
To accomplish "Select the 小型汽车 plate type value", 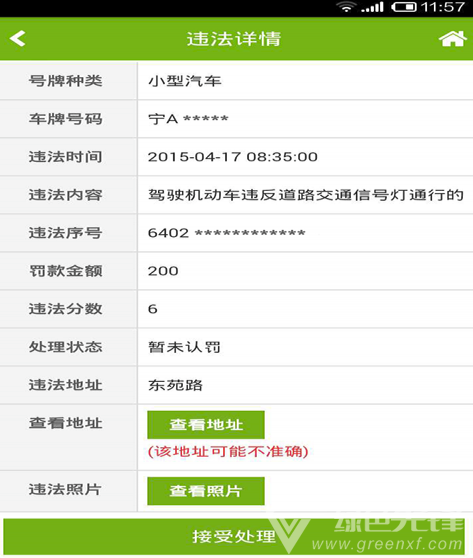I will [x=185, y=81].
